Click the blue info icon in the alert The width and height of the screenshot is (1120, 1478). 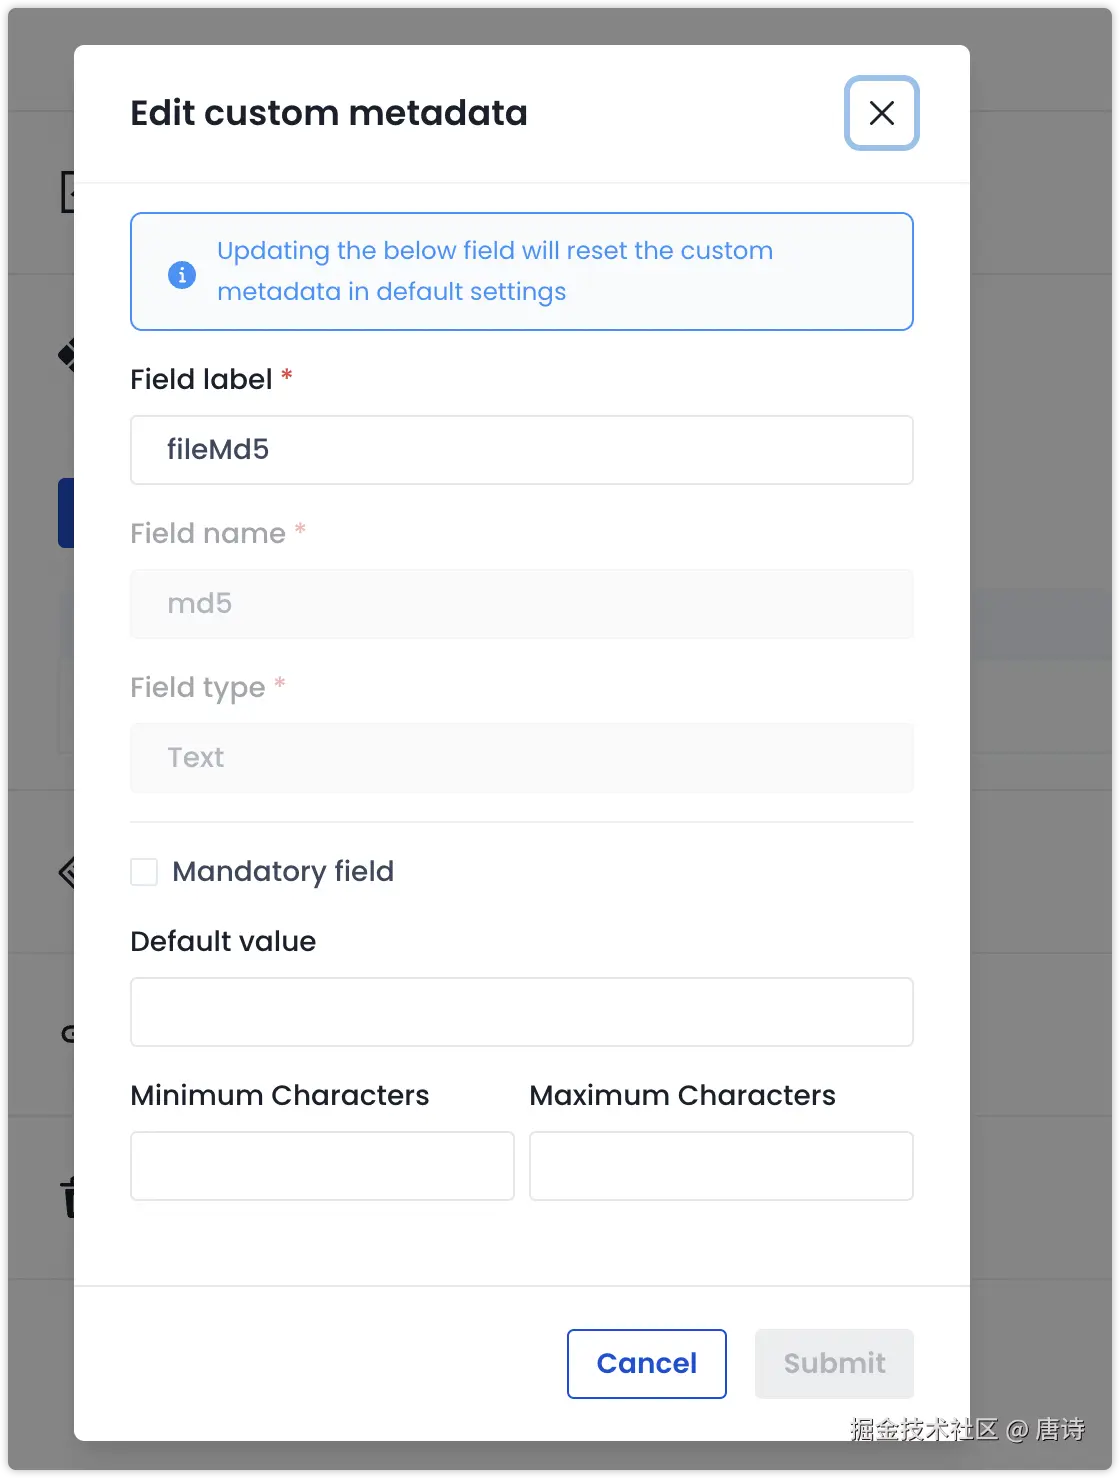181,273
